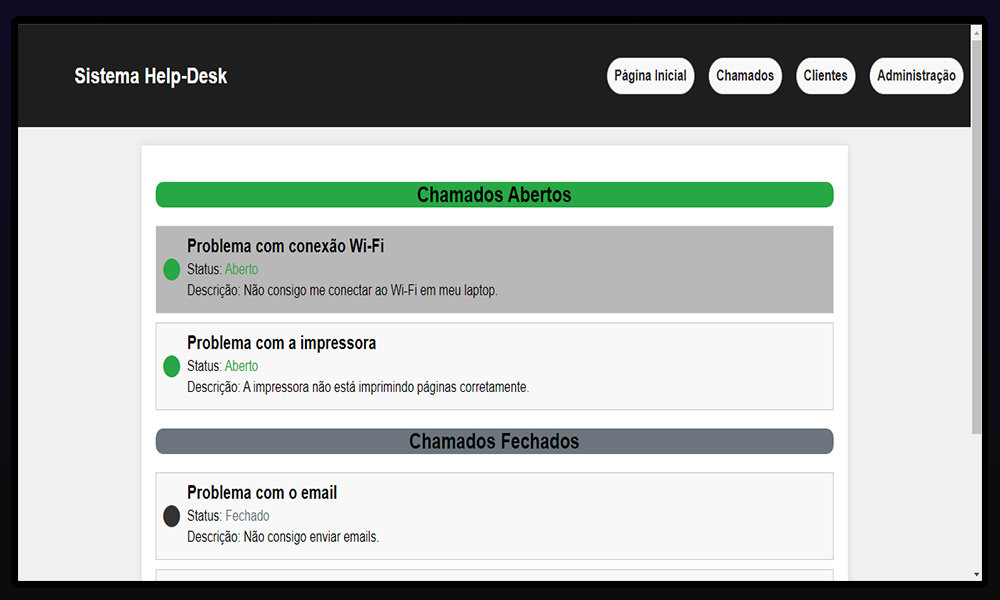Screen dimensions: 1000x600
Task: Click description 'A impressora não está imprimindo'
Action: pos(358,387)
